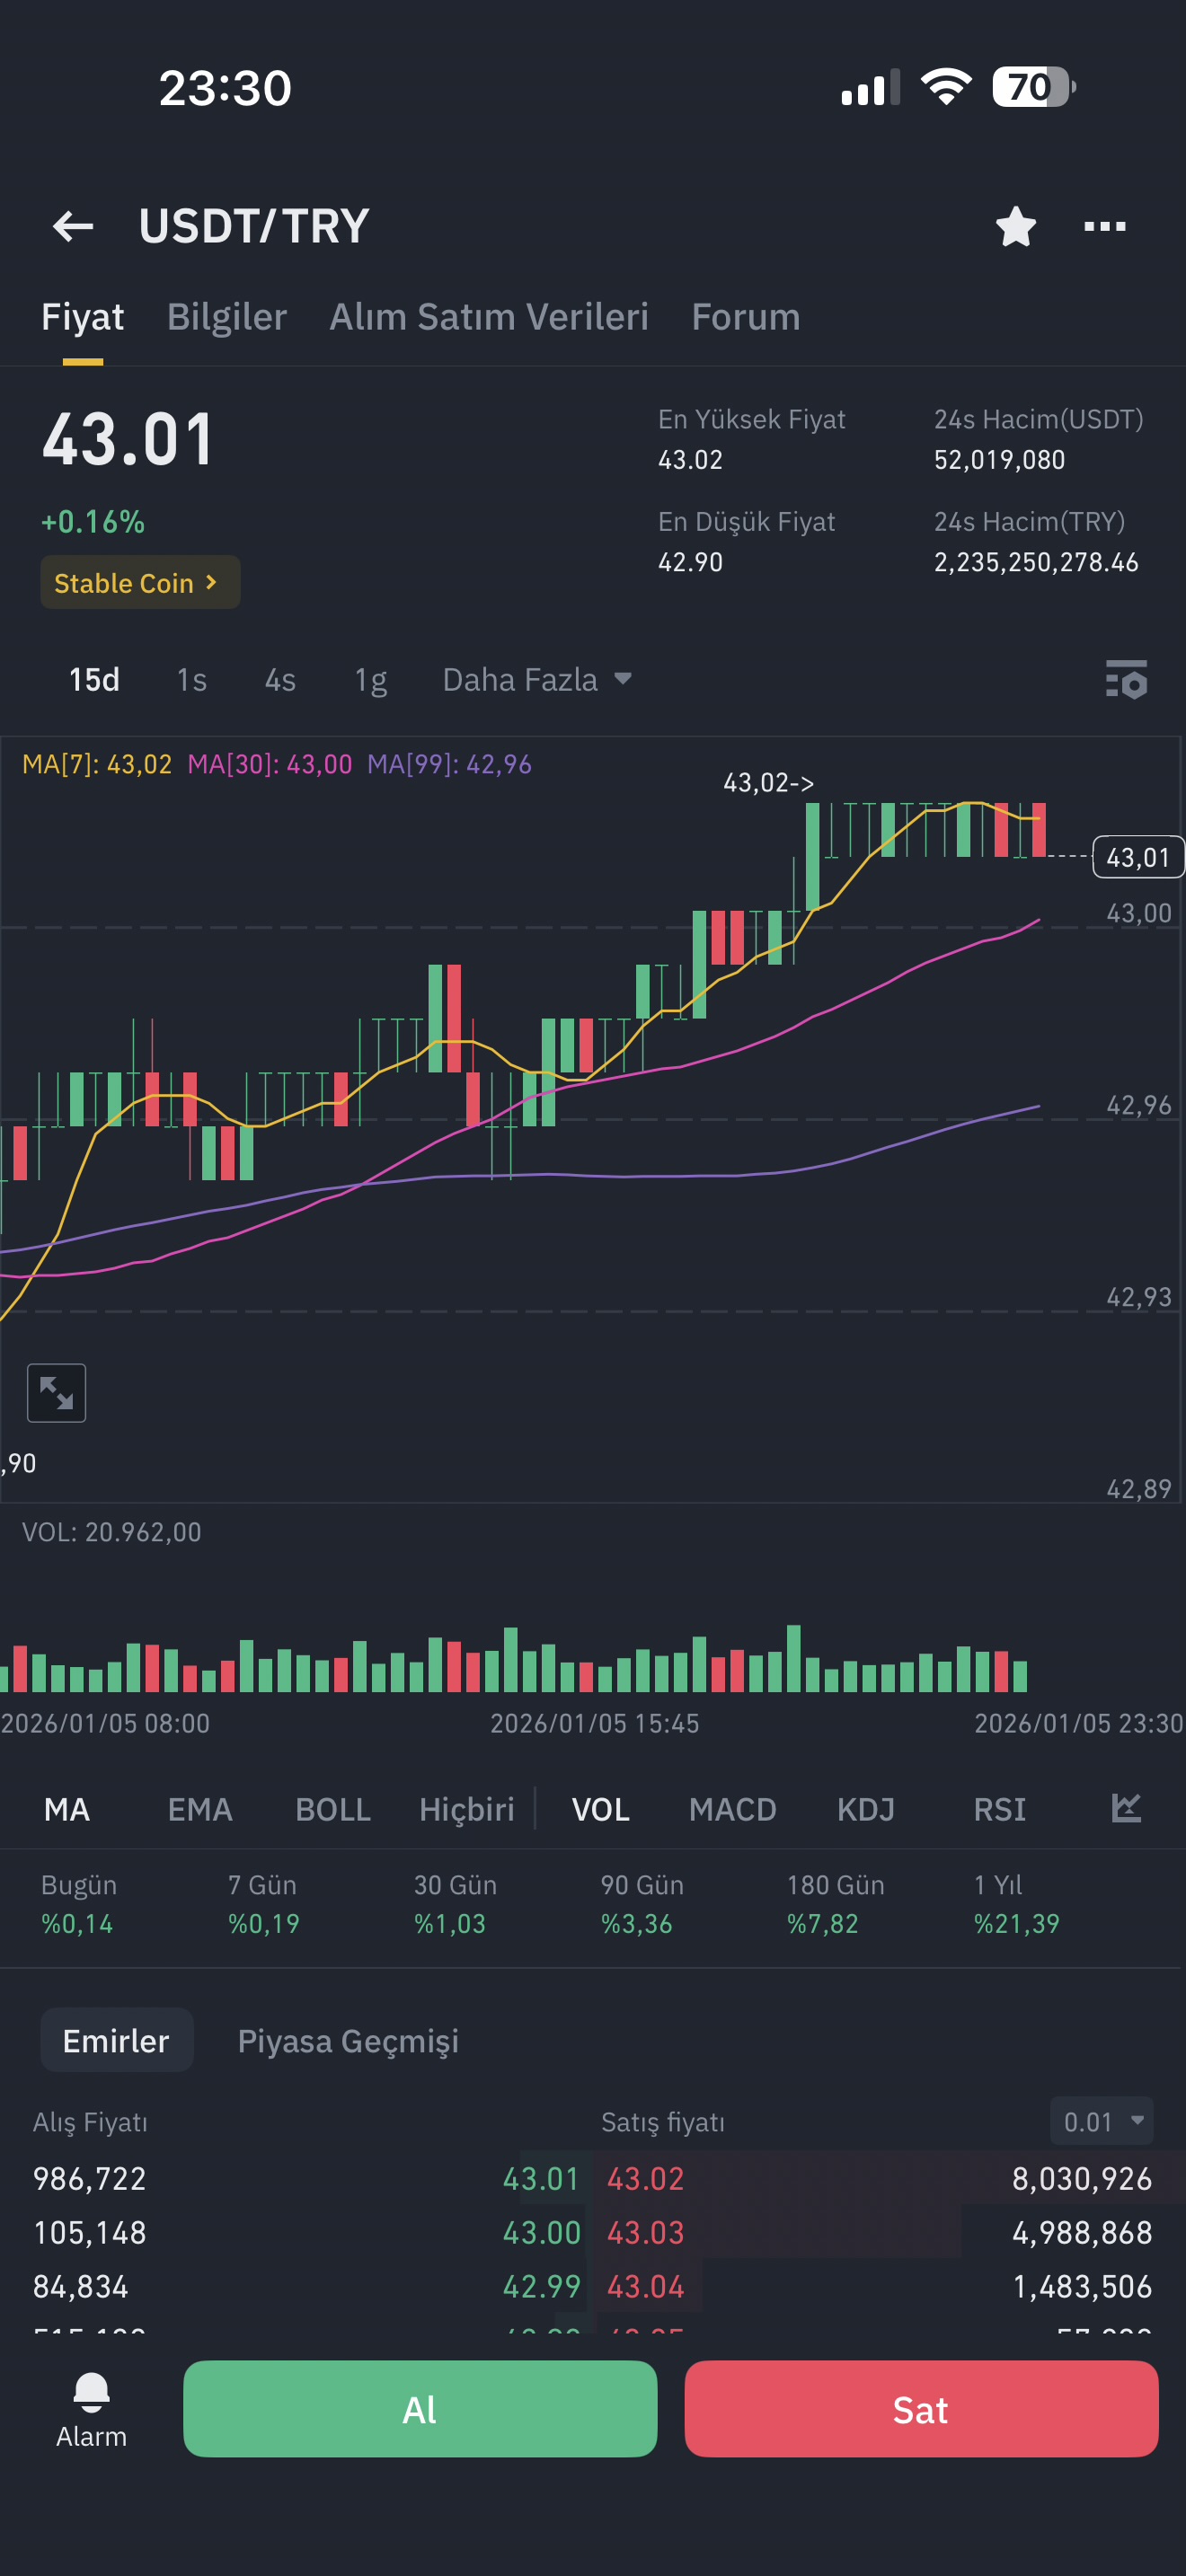
Task: Tap the green Al buy button
Action: 420,2409
